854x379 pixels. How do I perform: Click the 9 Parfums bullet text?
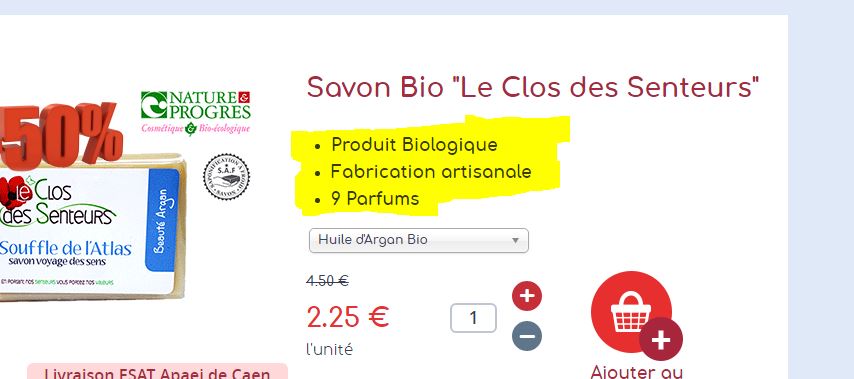(x=375, y=199)
